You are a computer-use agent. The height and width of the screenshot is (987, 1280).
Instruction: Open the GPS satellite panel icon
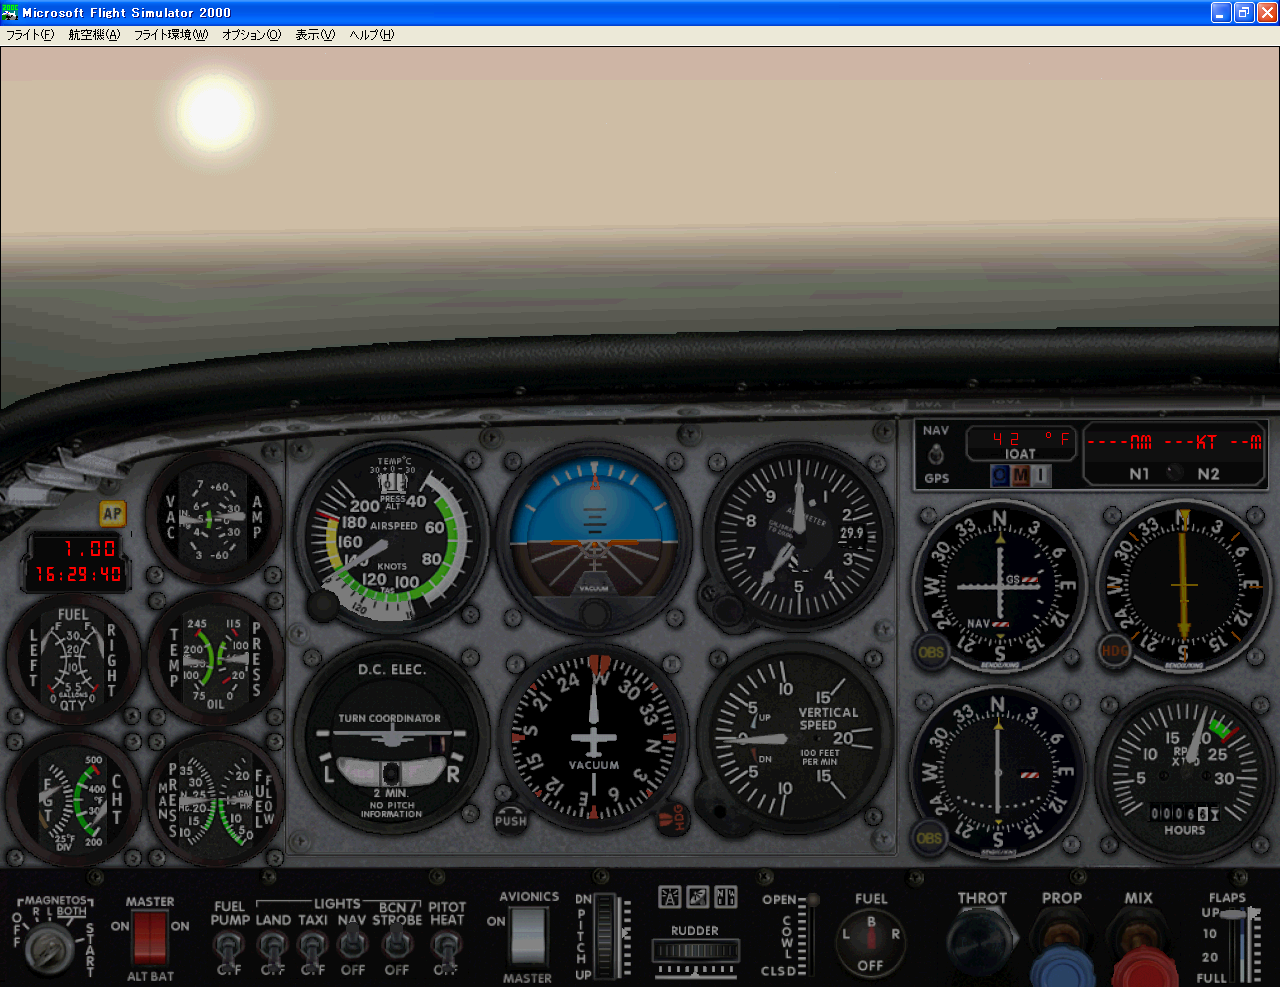[x=697, y=897]
